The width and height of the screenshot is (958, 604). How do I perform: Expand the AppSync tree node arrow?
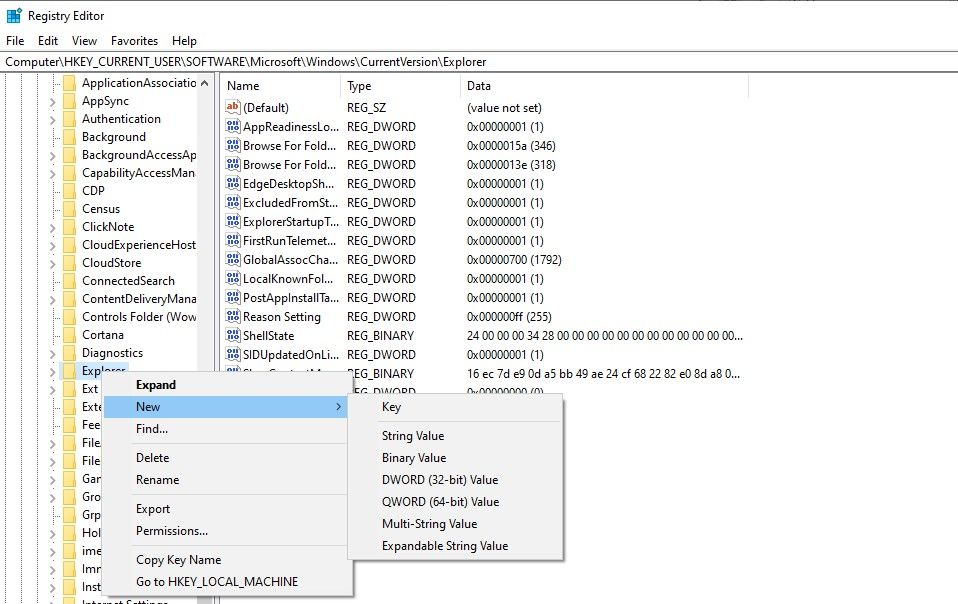click(53, 101)
